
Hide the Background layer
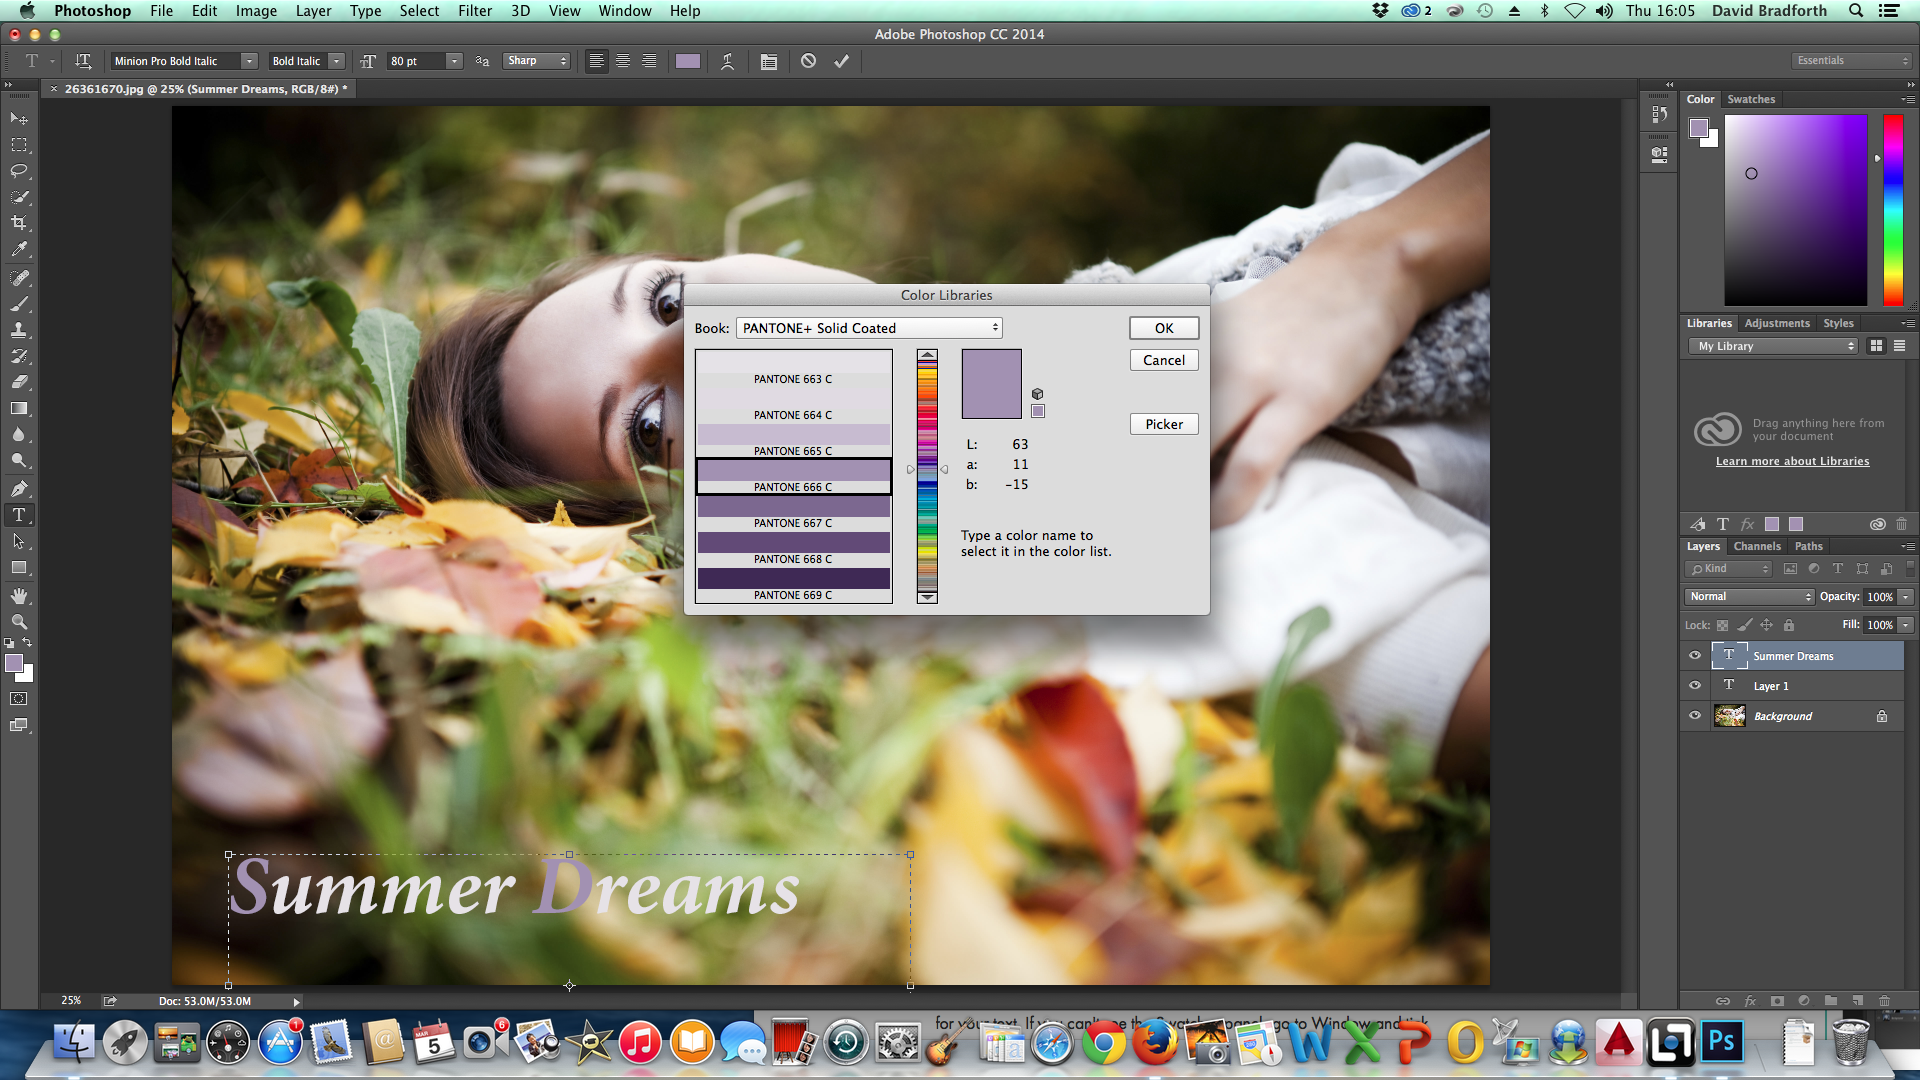pyautogui.click(x=1695, y=716)
